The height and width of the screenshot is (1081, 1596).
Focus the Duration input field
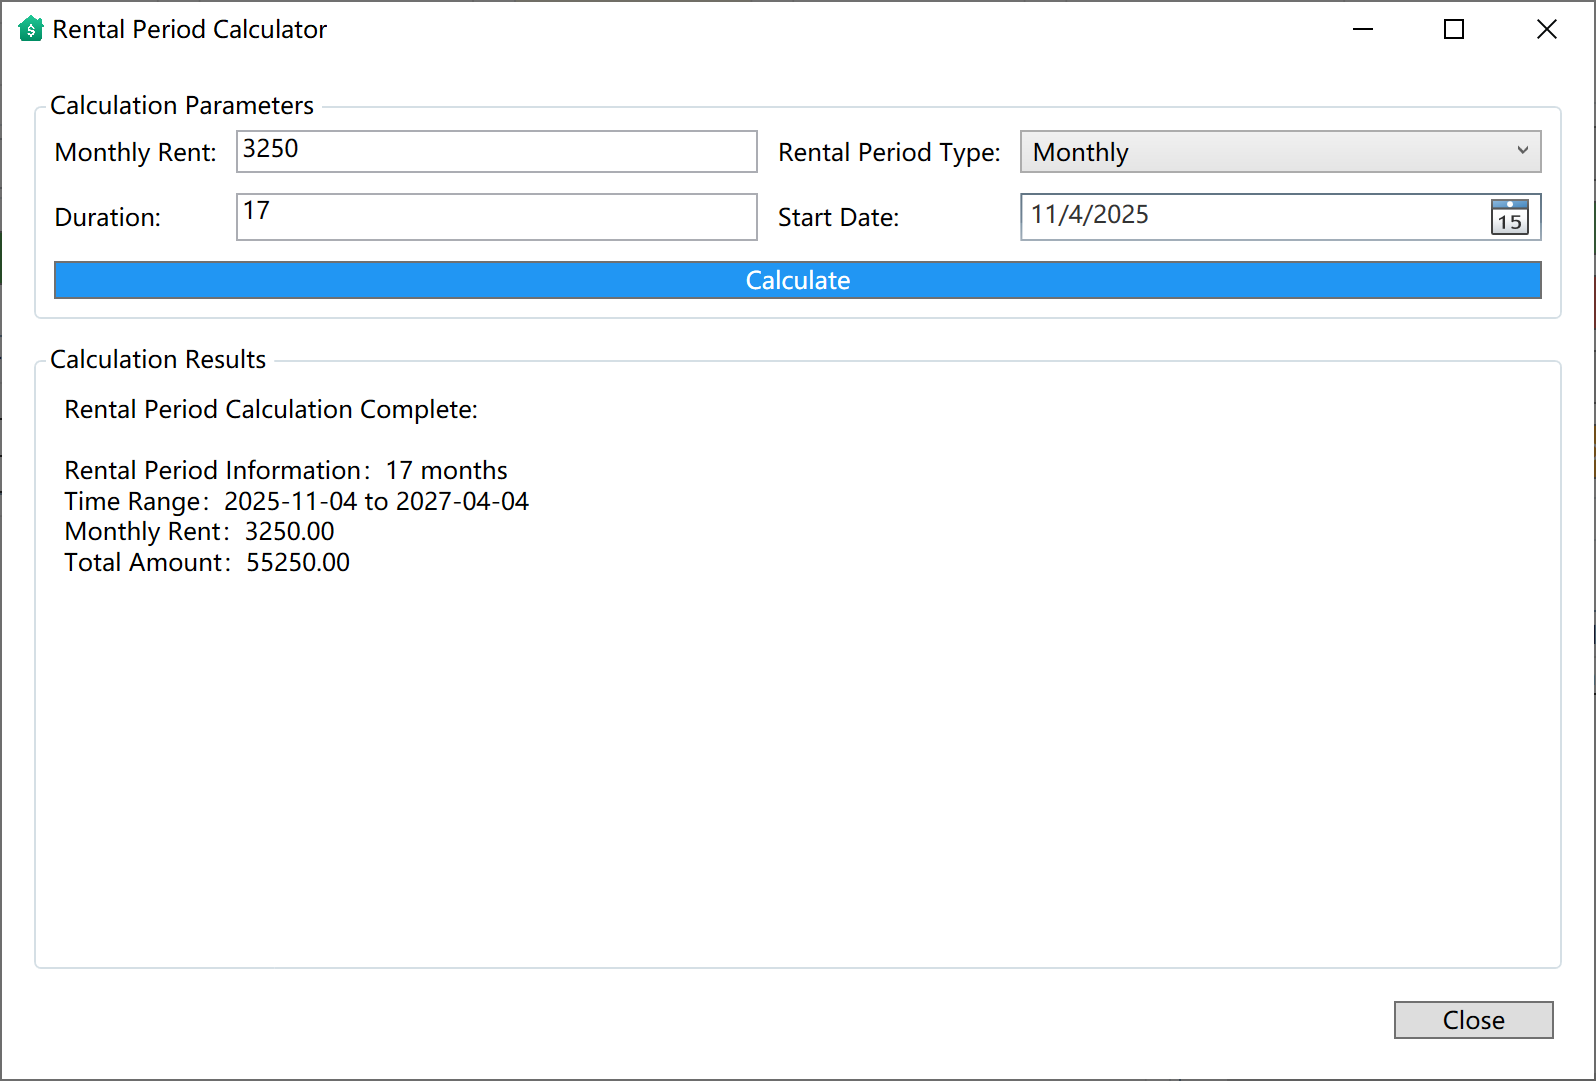tap(496, 217)
